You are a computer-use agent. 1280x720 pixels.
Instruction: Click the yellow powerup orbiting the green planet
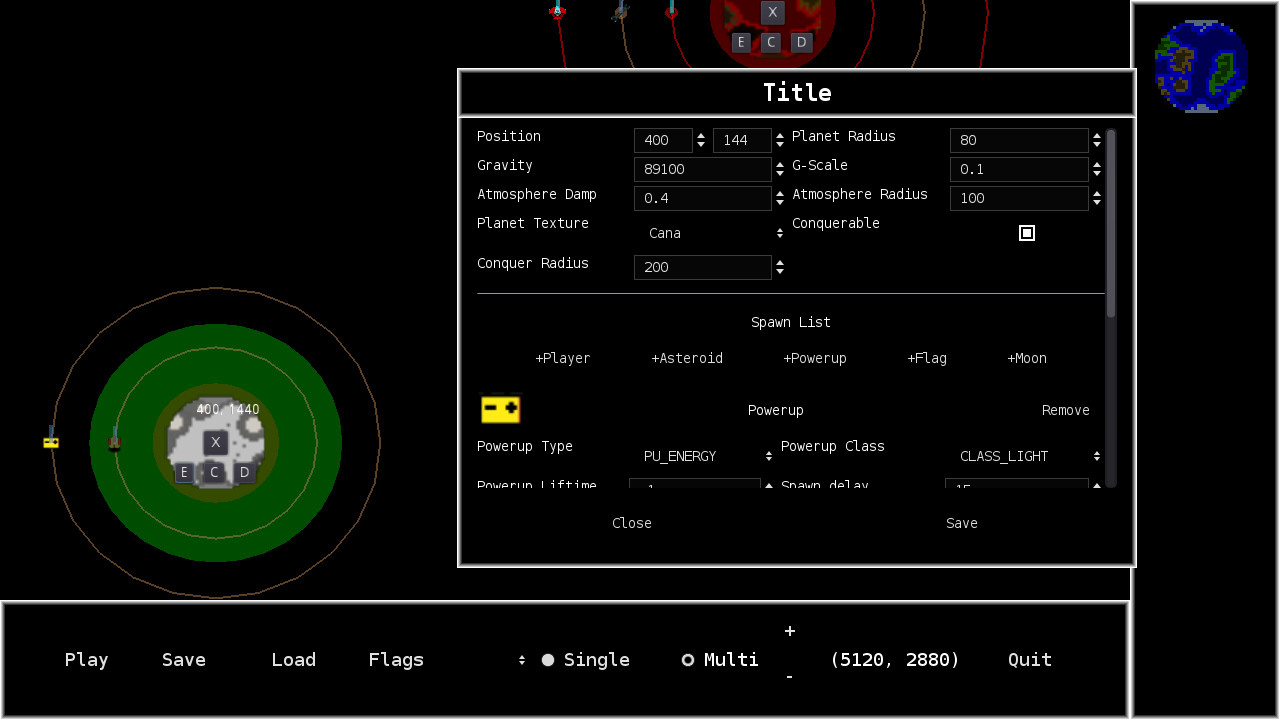click(x=50, y=440)
